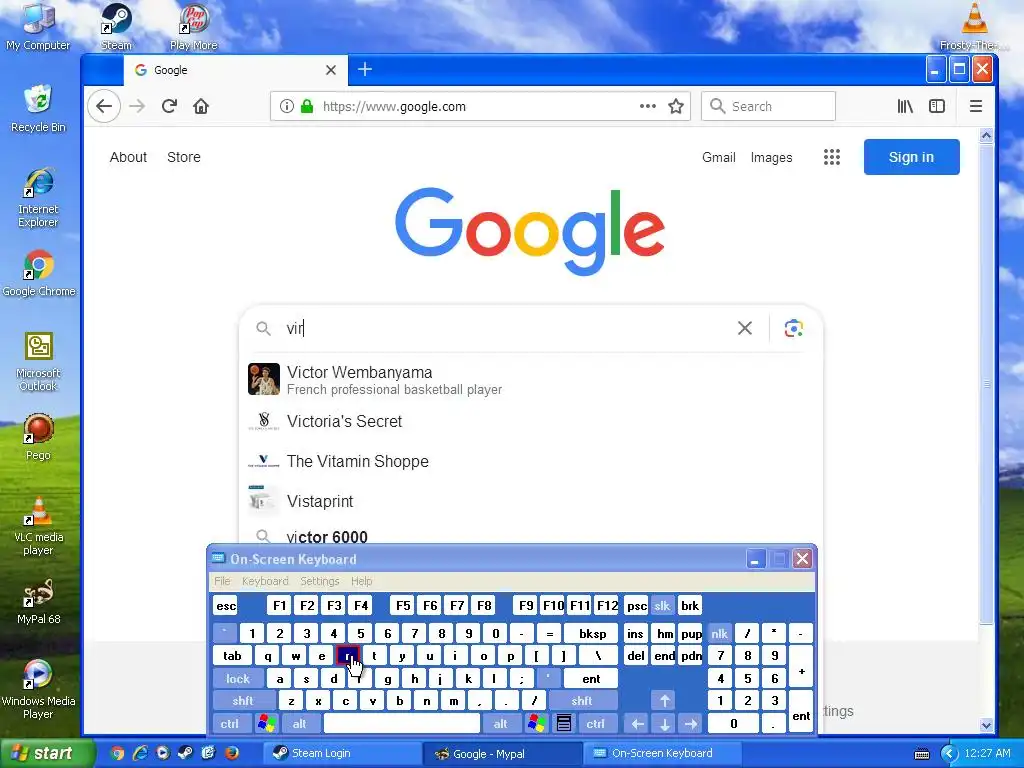This screenshot has height=768, width=1024.
Task: Switch to Steam Login taskbar item
Action: pos(341,753)
